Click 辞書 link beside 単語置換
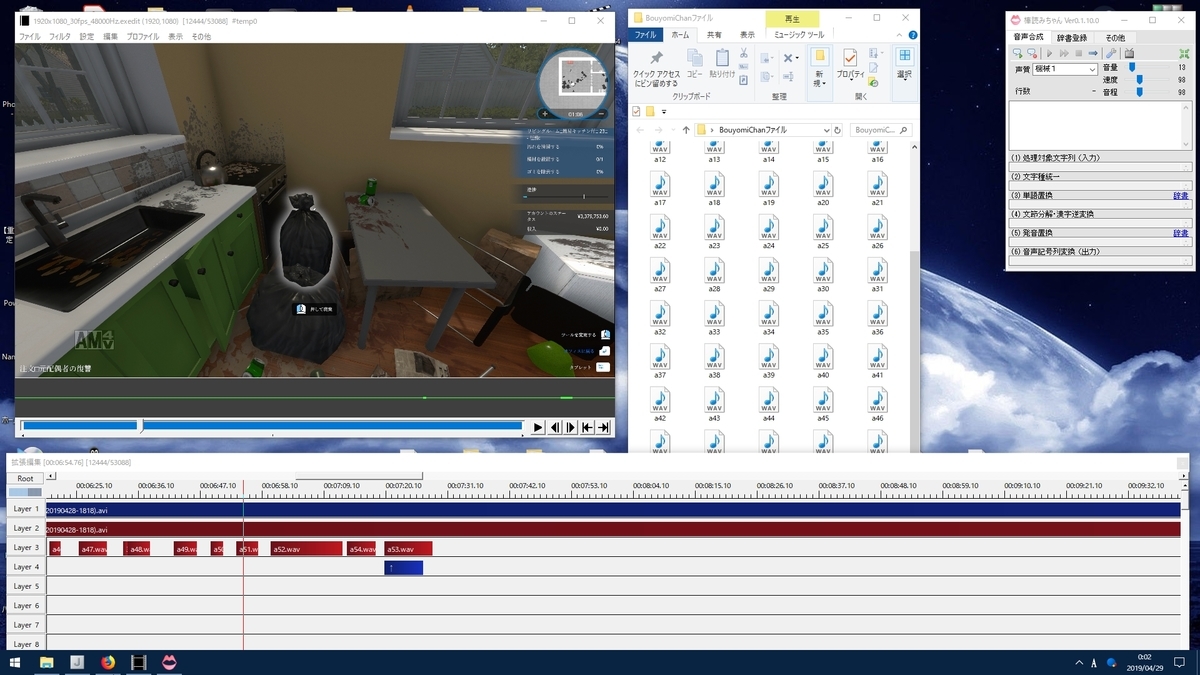Viewport: 1200px width, 675px height. pos(1181,196)
